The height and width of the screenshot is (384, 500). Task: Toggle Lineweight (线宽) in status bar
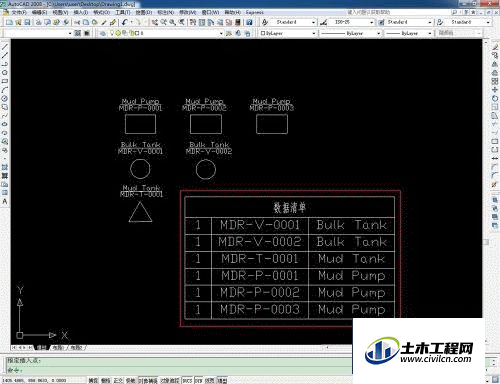[x=210, y=380]
